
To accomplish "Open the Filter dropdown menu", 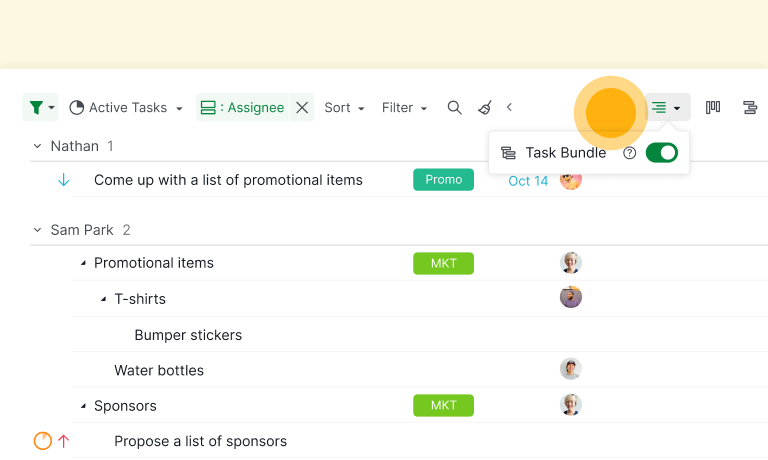I will point(404,107).
